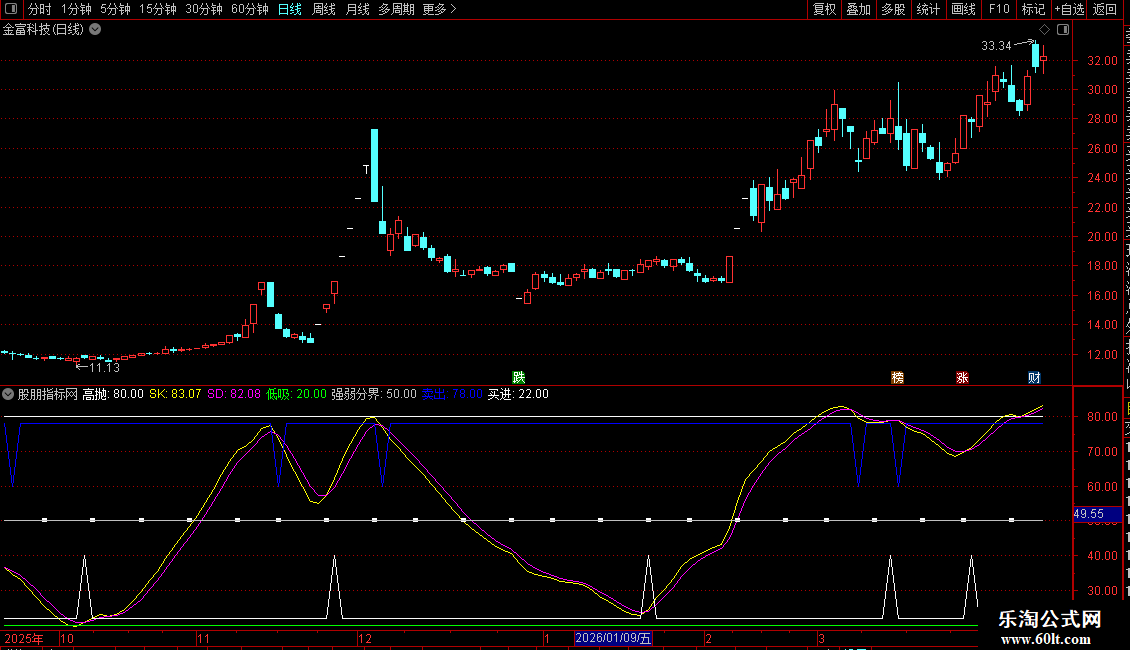Screen dimensions: 1130x650
Task: Switch to 分时 view
Action: pyautogui.click(x=40, y=9)
